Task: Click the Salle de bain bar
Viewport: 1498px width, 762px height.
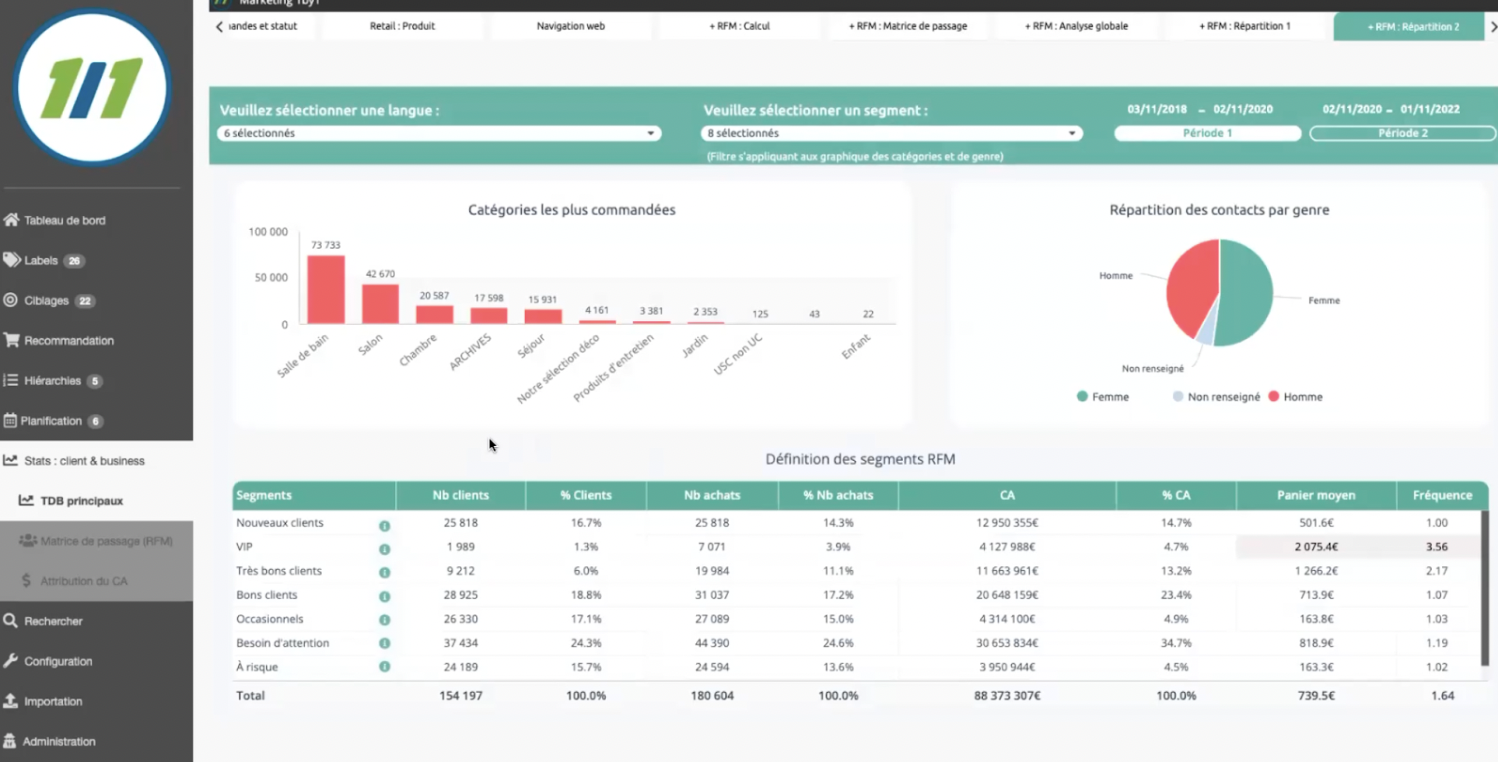Action: (x=326, y=290)
